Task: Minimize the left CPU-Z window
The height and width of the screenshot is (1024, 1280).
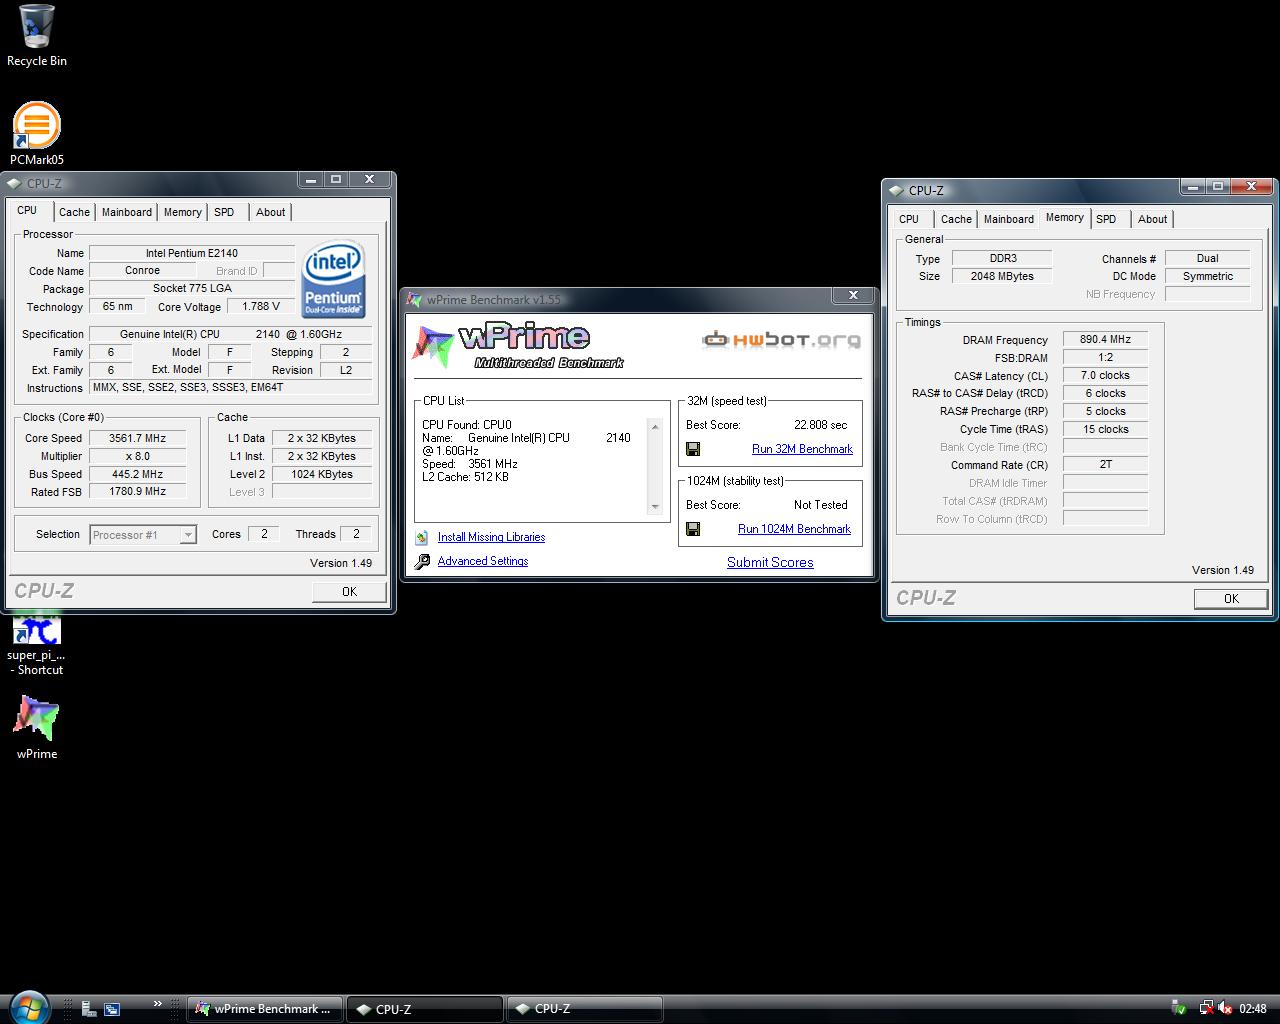Action: (x=311, y=179)
